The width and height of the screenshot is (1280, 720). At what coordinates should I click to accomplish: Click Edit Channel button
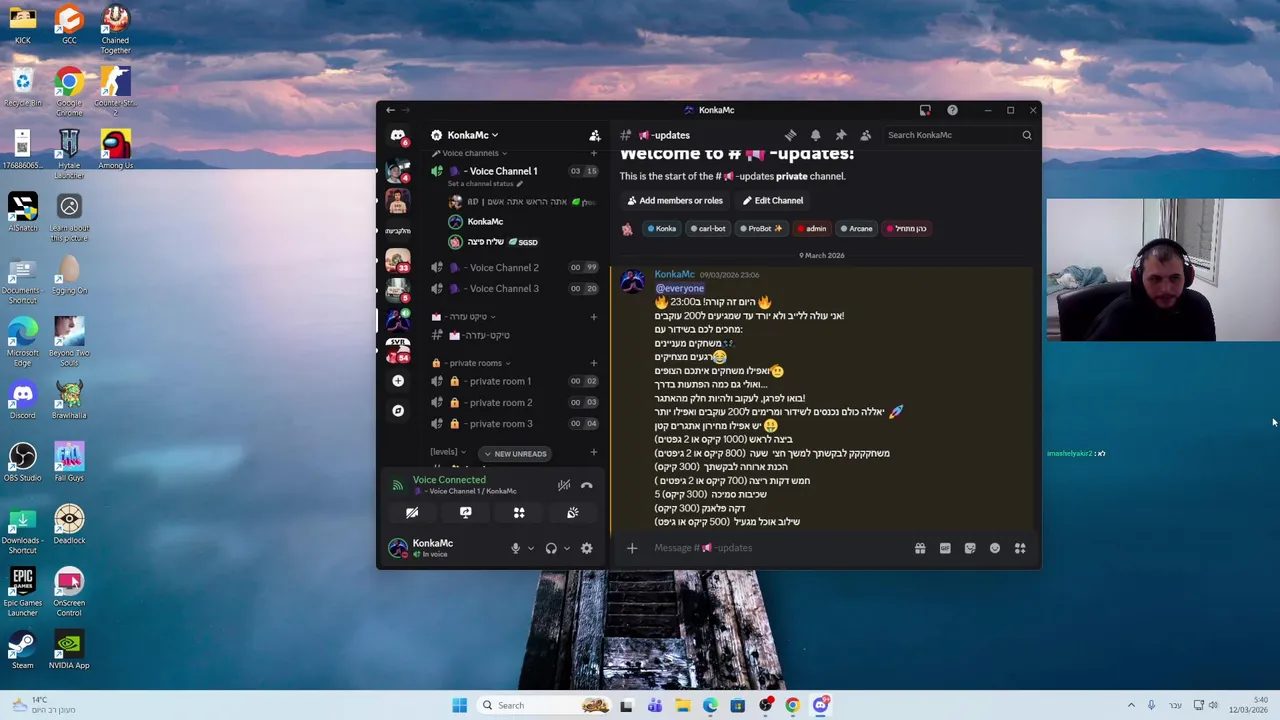pos(772,201)
